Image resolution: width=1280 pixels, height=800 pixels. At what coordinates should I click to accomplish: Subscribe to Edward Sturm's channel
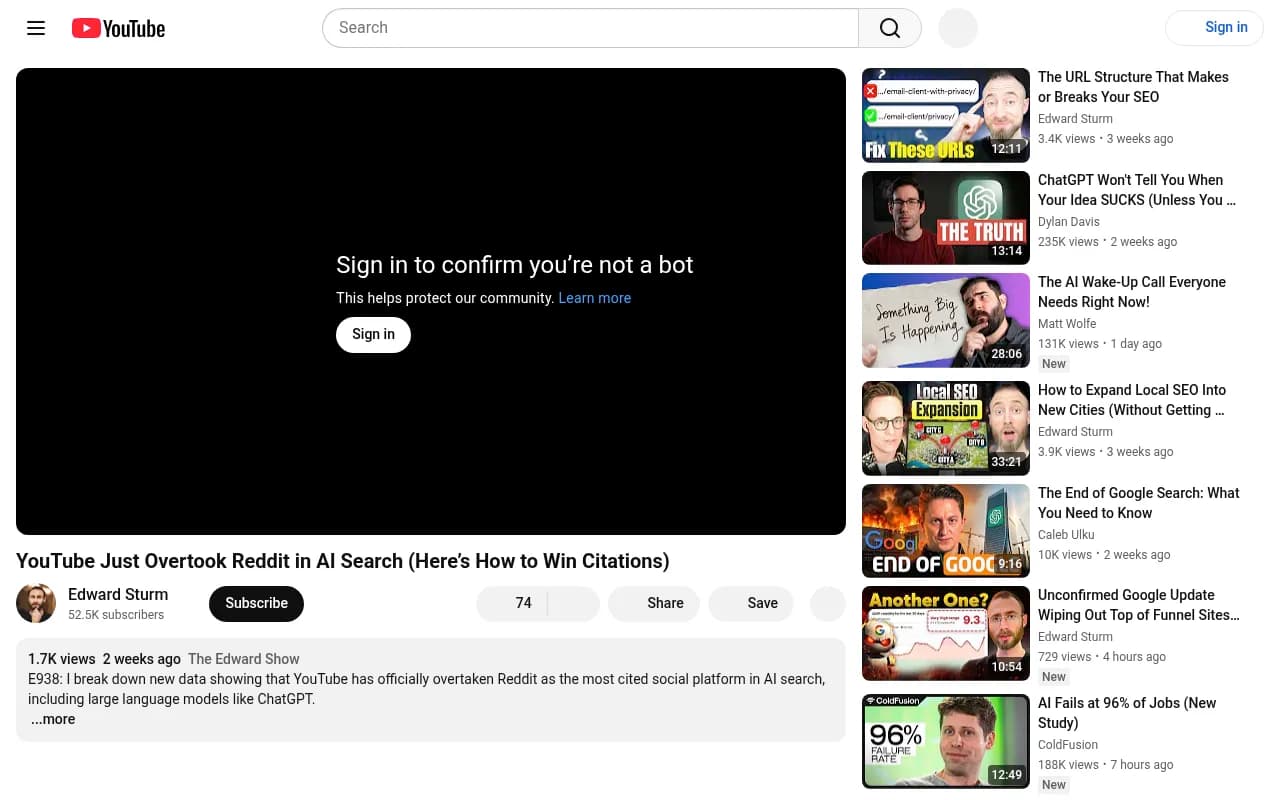pyautogui.click(x=256, y=603)
